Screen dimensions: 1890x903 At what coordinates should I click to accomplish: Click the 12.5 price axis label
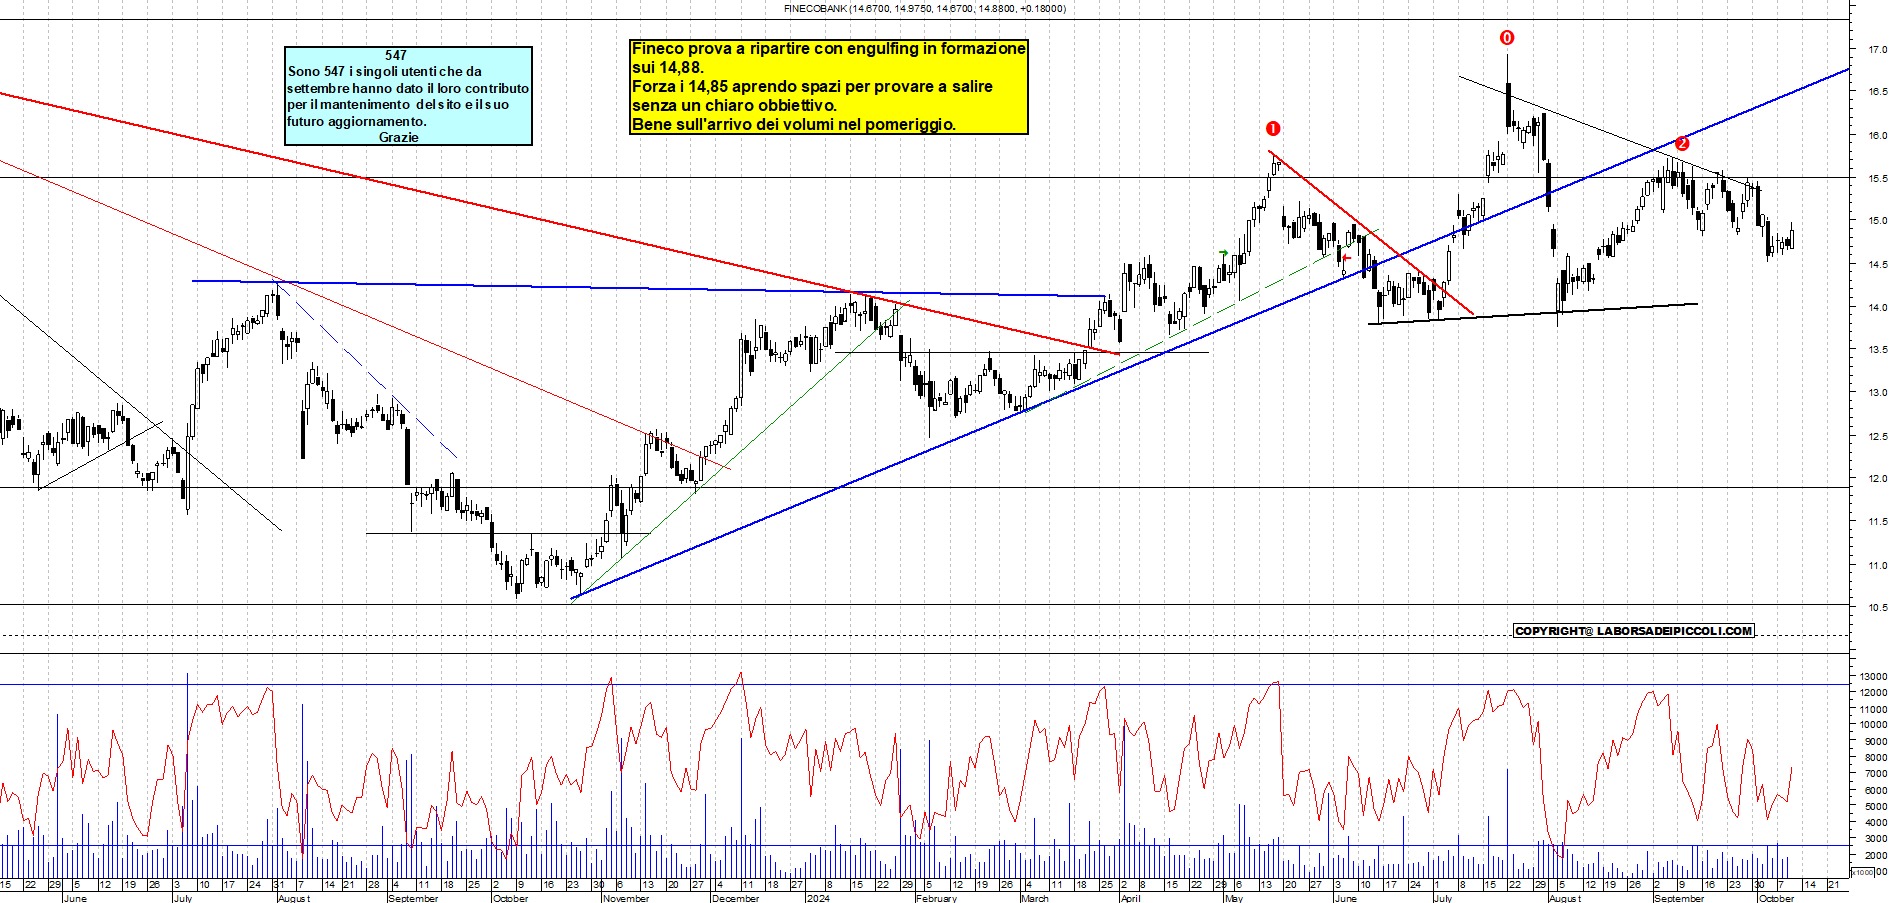1877,436
